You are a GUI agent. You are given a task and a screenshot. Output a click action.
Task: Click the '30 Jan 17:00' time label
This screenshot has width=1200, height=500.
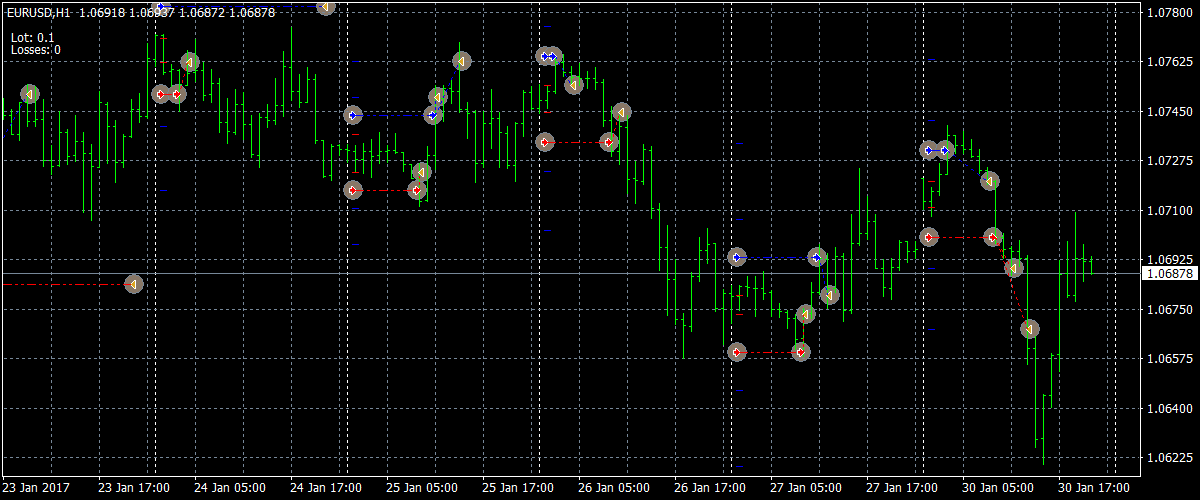1094,489
